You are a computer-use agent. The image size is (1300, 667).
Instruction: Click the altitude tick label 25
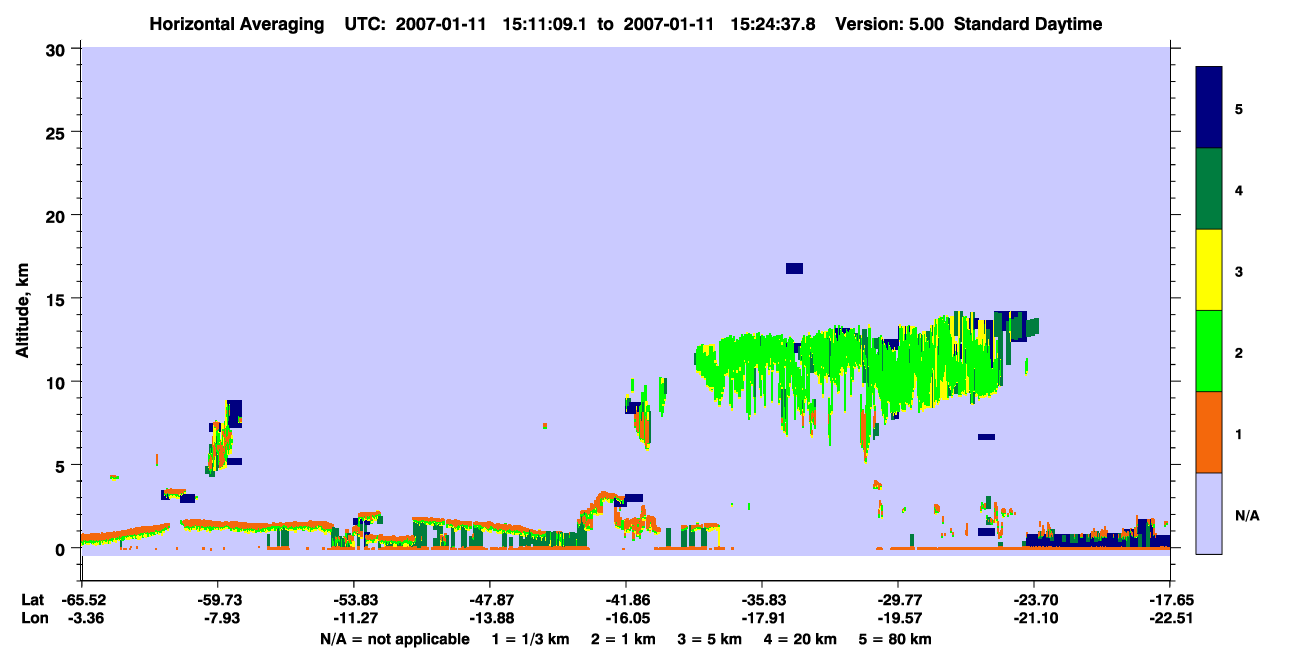[x=58, y=132]
